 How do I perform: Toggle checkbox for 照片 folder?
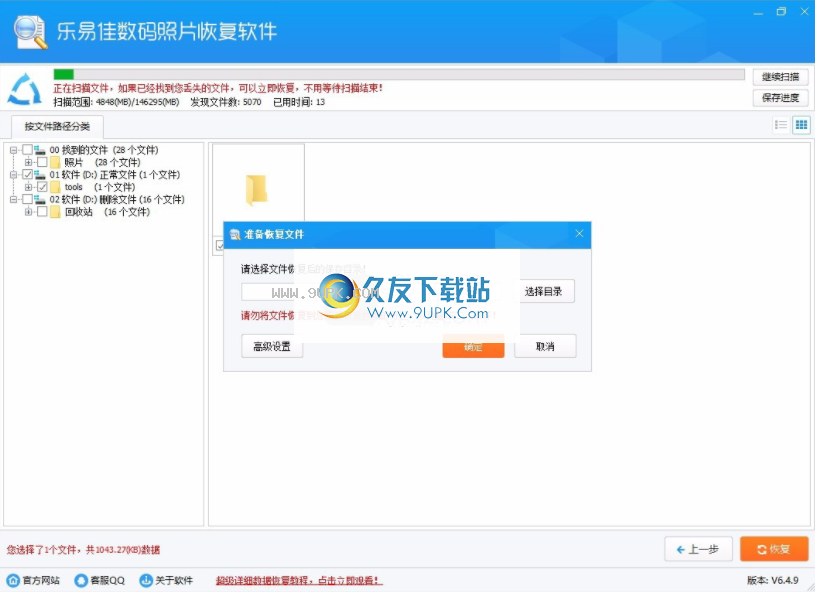click(42, 162)
